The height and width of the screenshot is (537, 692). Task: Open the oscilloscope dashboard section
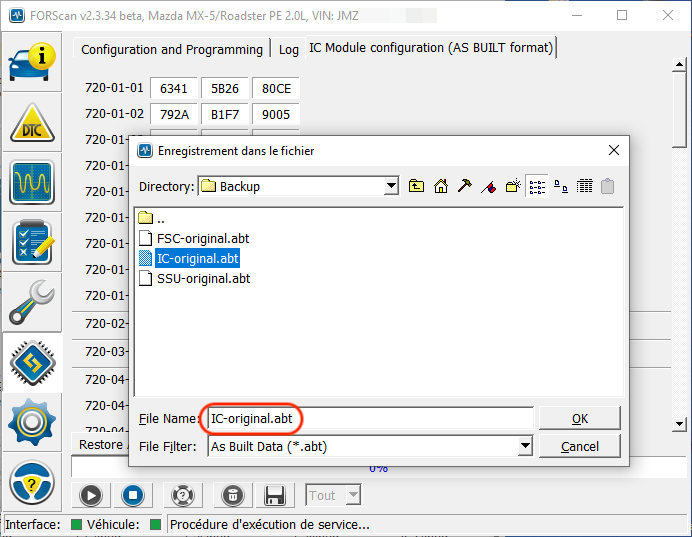pos(32,183)
